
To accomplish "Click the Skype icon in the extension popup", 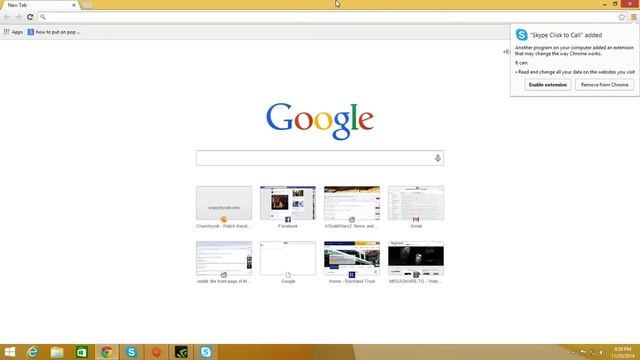I will click(521, 35).
